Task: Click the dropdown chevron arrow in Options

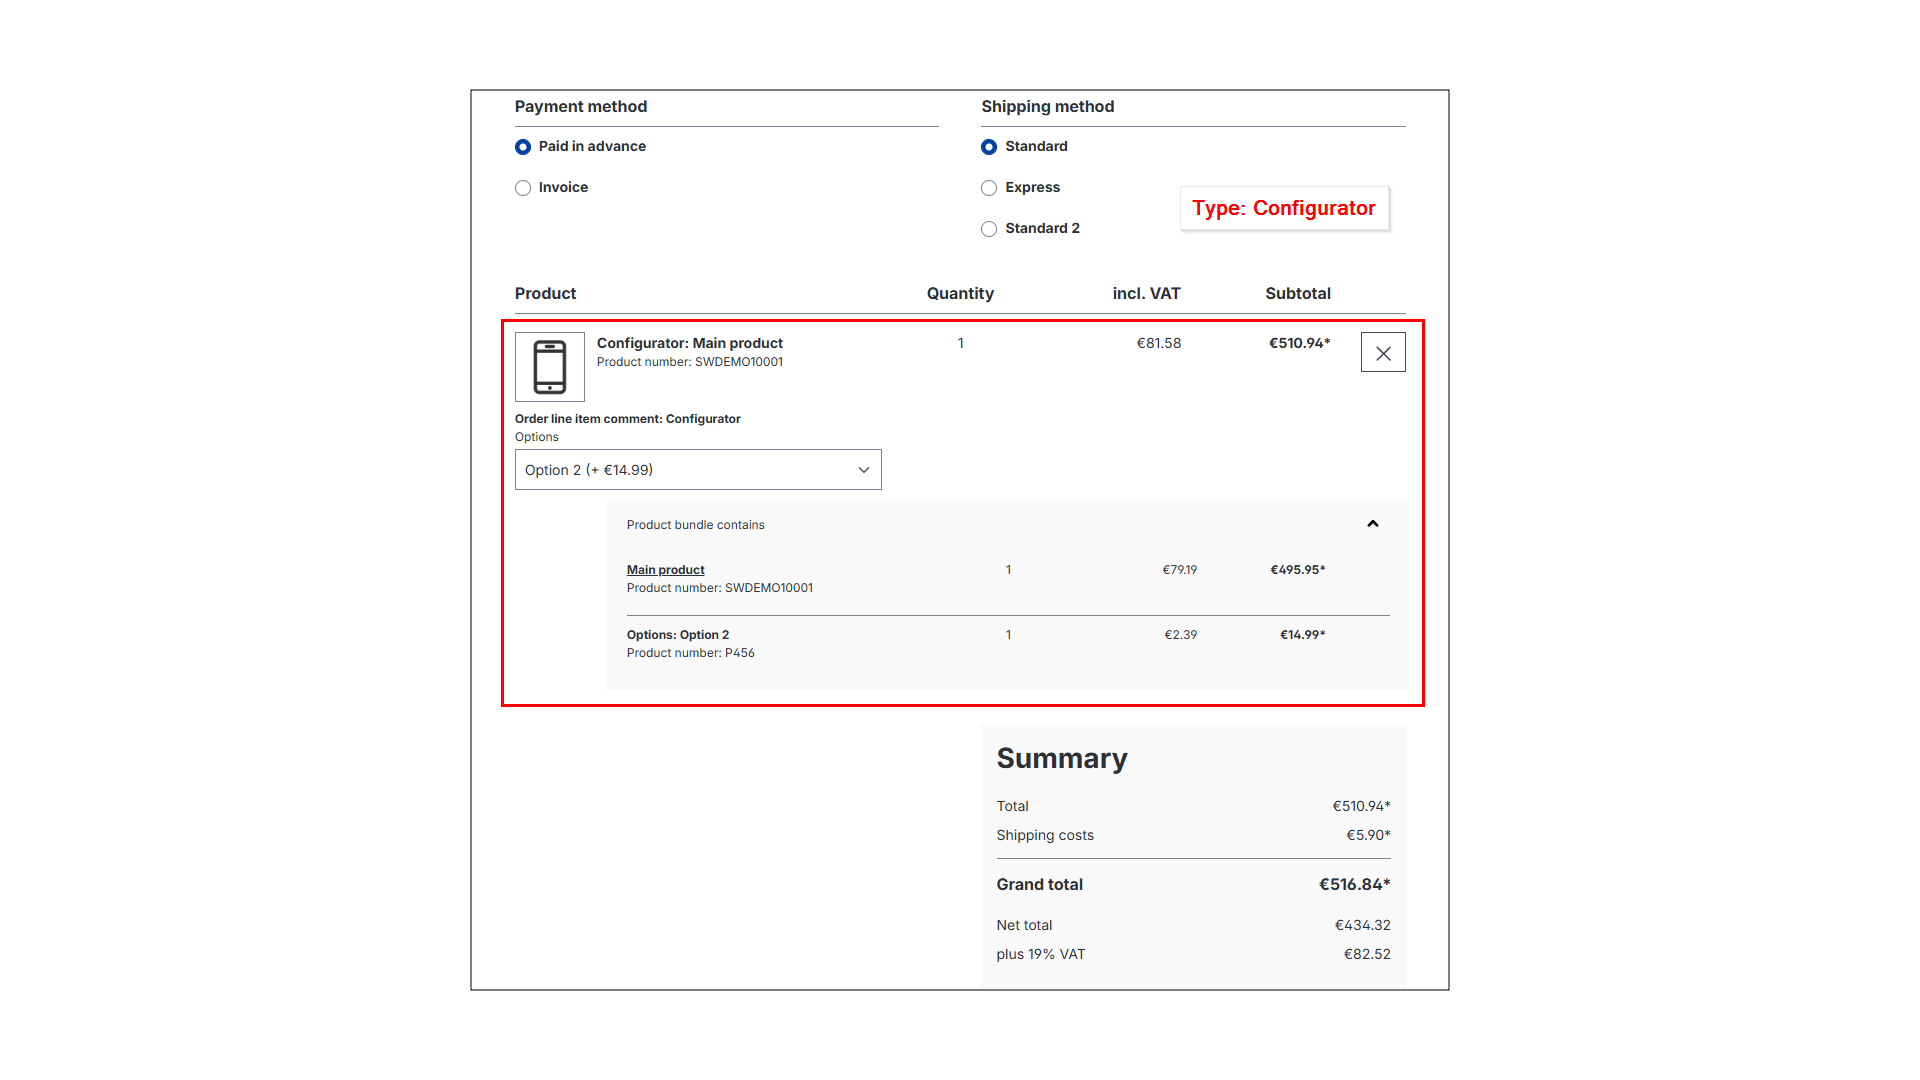Action: point(863,470)
